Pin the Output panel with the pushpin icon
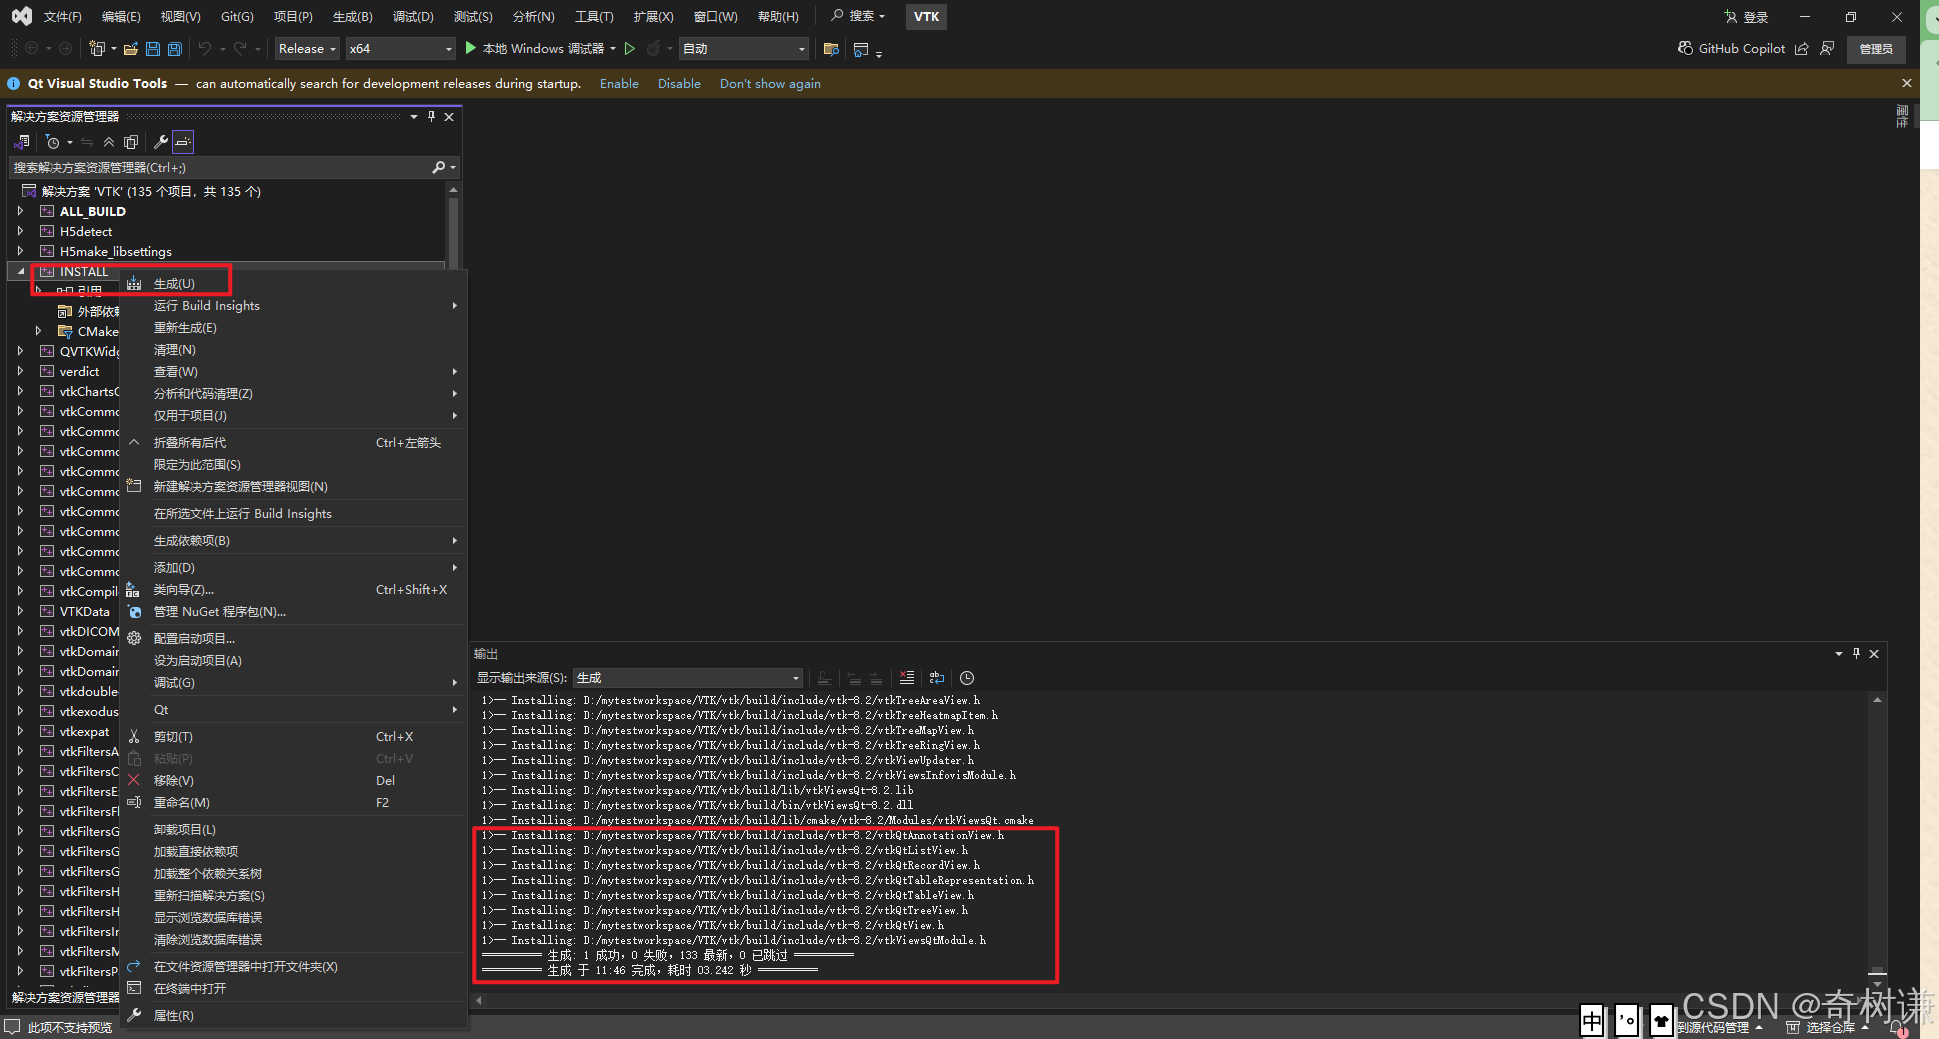Image resolution: width=1939 pixels, height=1039 pixels. pos(1856,653)
